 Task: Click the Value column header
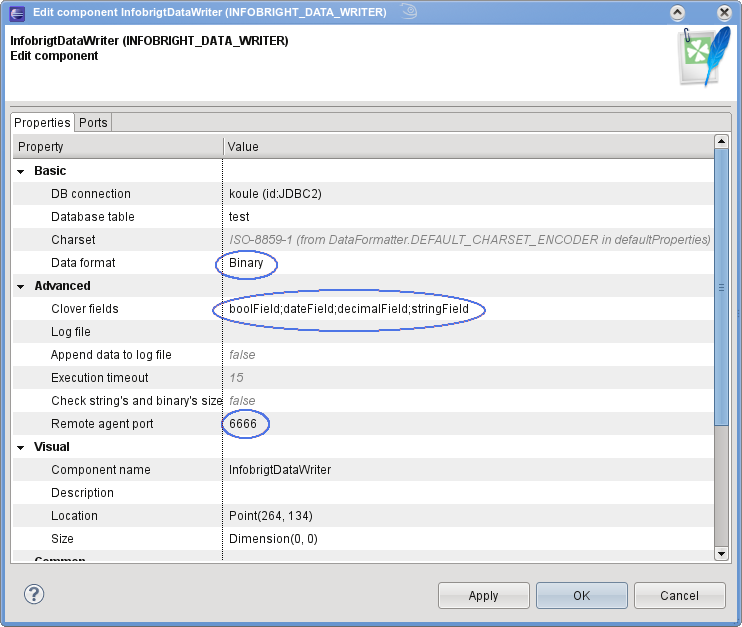468,147
